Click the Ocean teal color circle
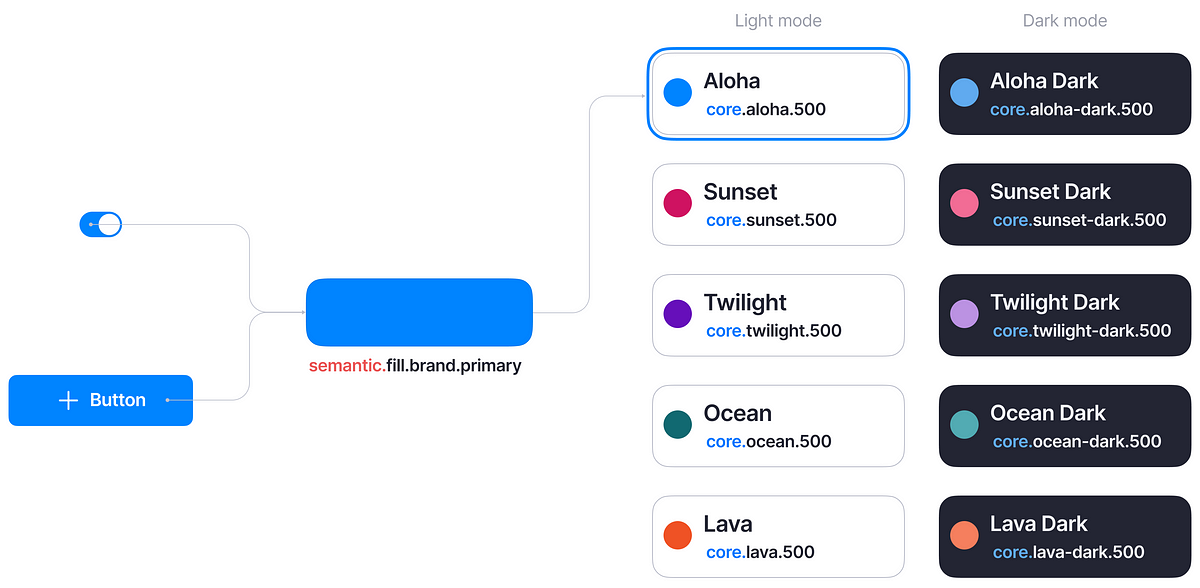 point(678,425)
